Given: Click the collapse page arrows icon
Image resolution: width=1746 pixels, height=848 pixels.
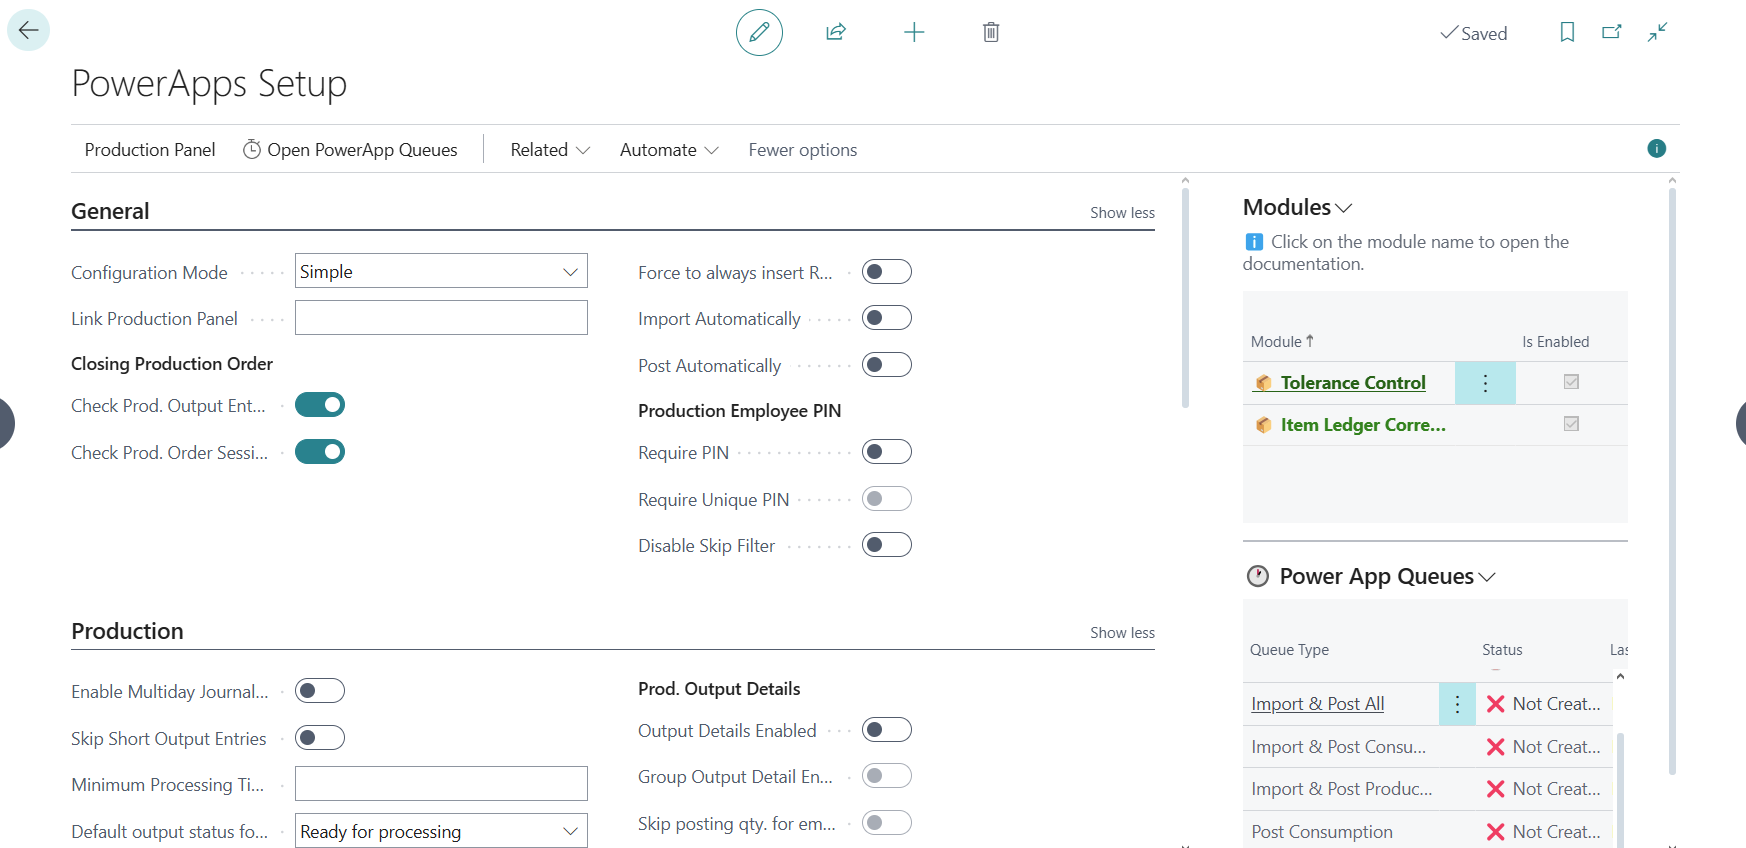Looking at the screenshot, I should pos(1658,32).
